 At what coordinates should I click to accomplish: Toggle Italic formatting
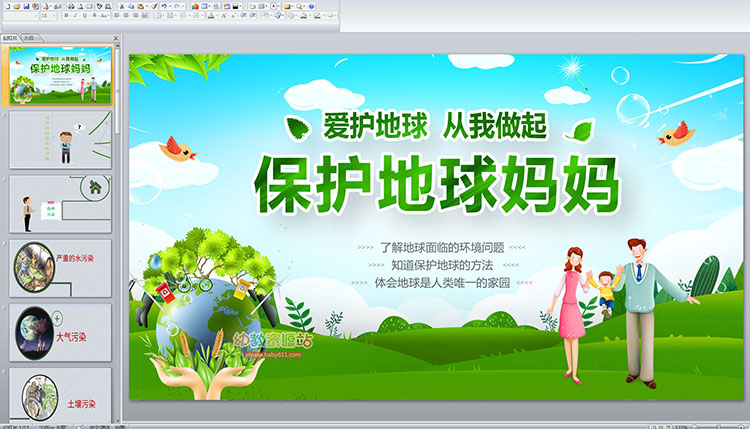click(x=75, y=15)
